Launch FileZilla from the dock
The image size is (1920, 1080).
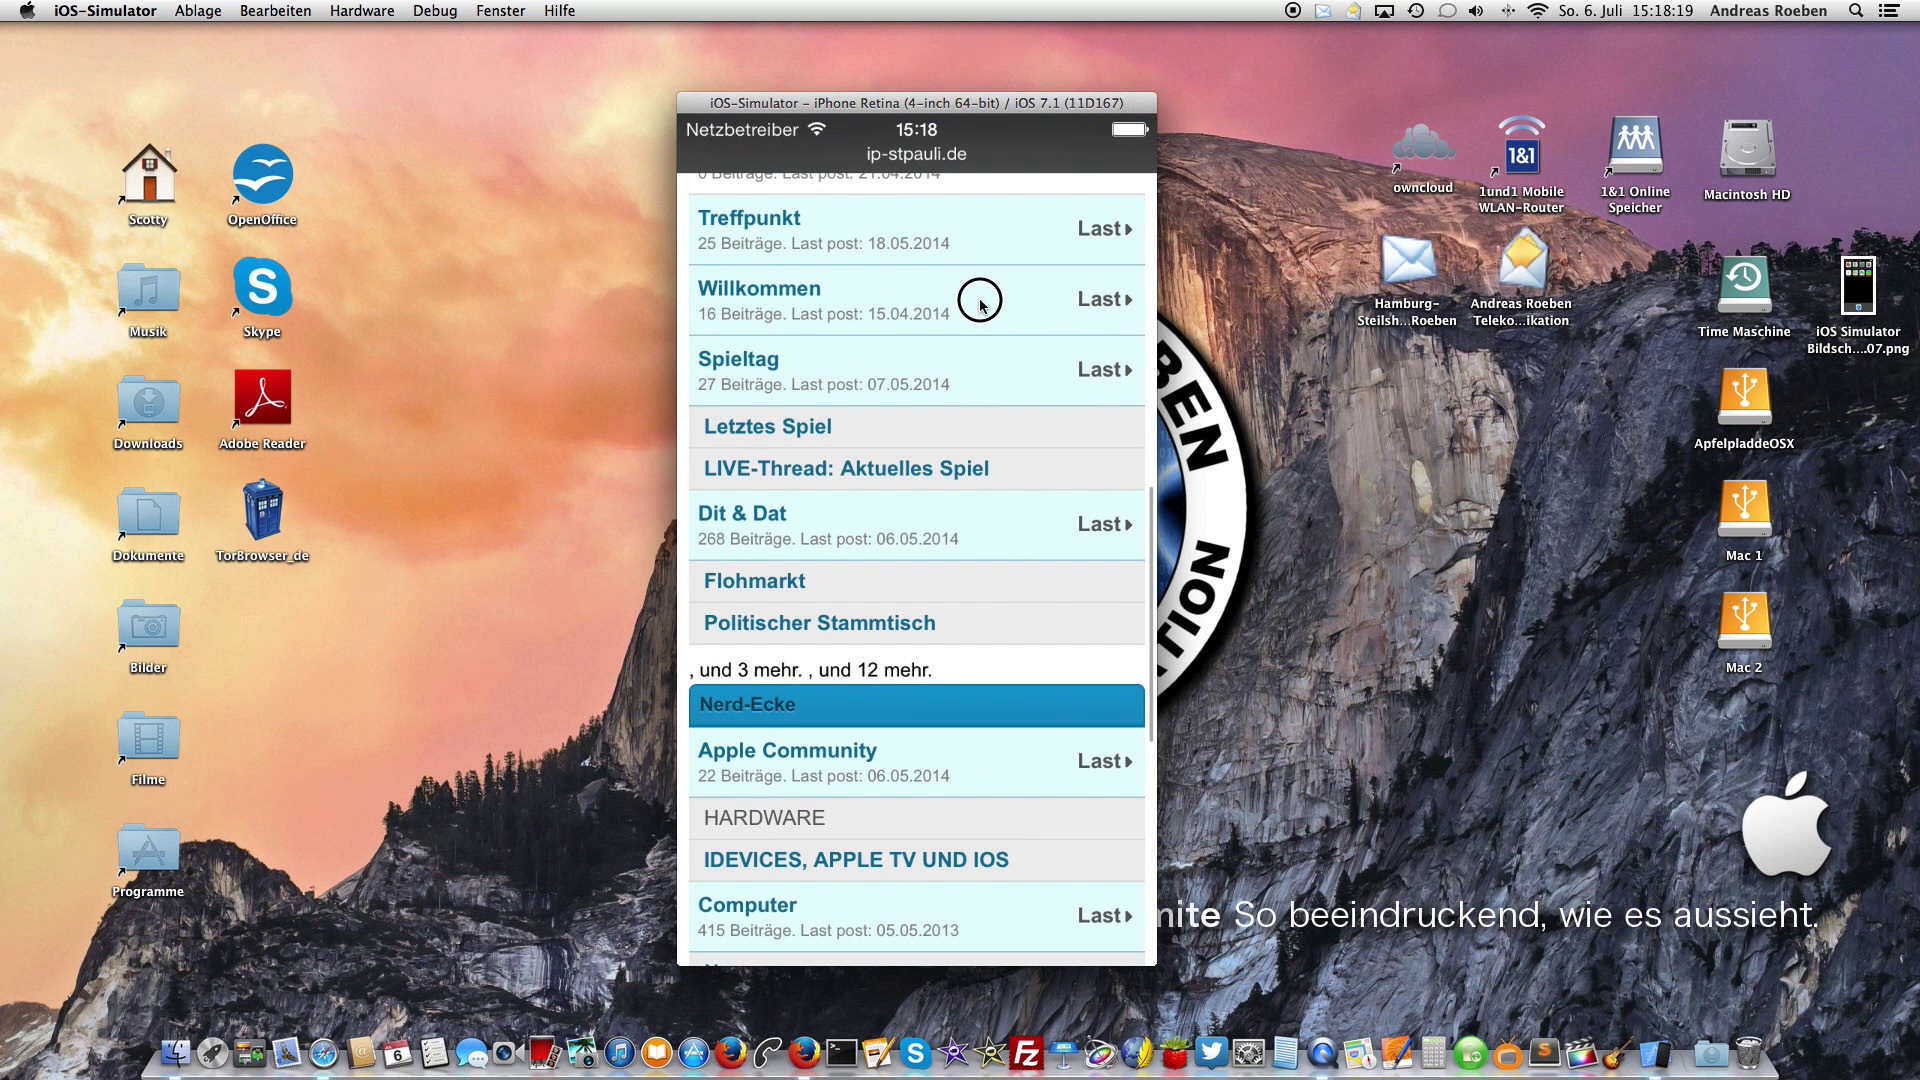click(x=1026, y=1053)
